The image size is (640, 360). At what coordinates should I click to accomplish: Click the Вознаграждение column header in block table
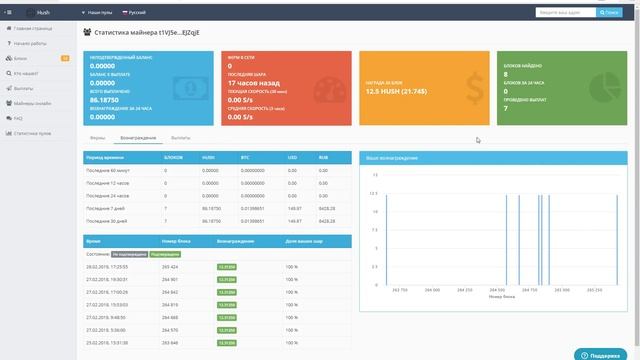pyautogui.click(x=236, y=241)
